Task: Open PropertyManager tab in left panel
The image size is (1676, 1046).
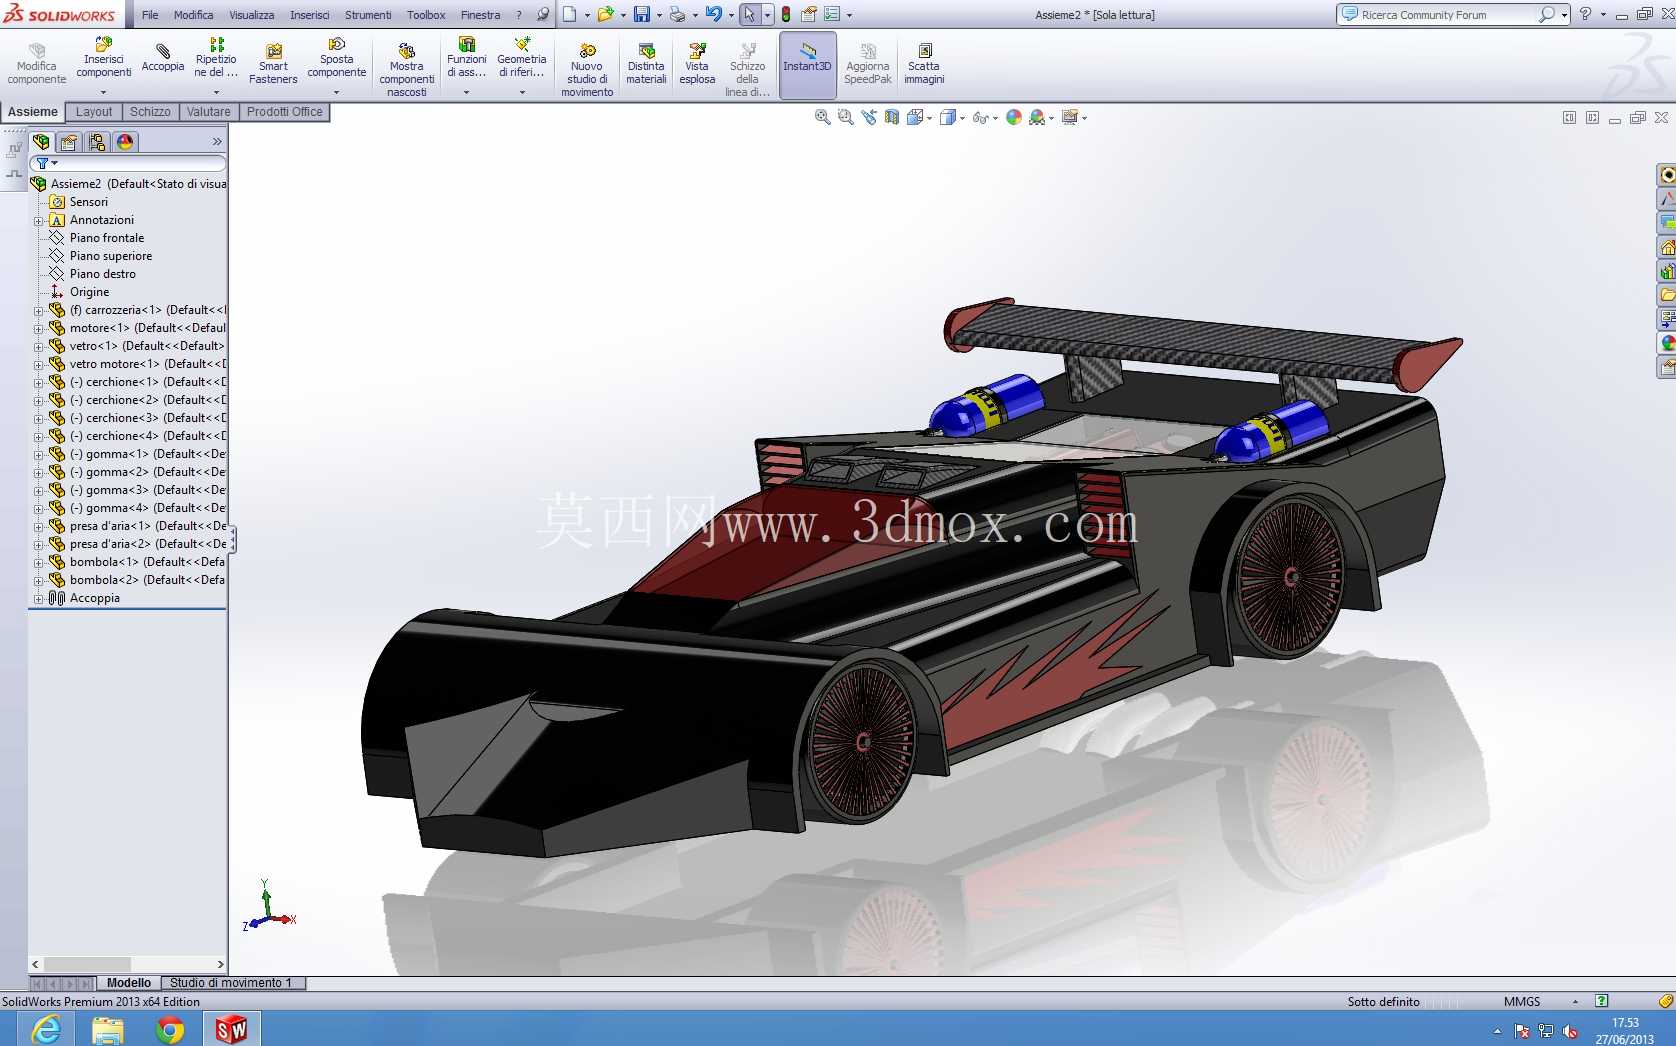Action: point(69,142)
